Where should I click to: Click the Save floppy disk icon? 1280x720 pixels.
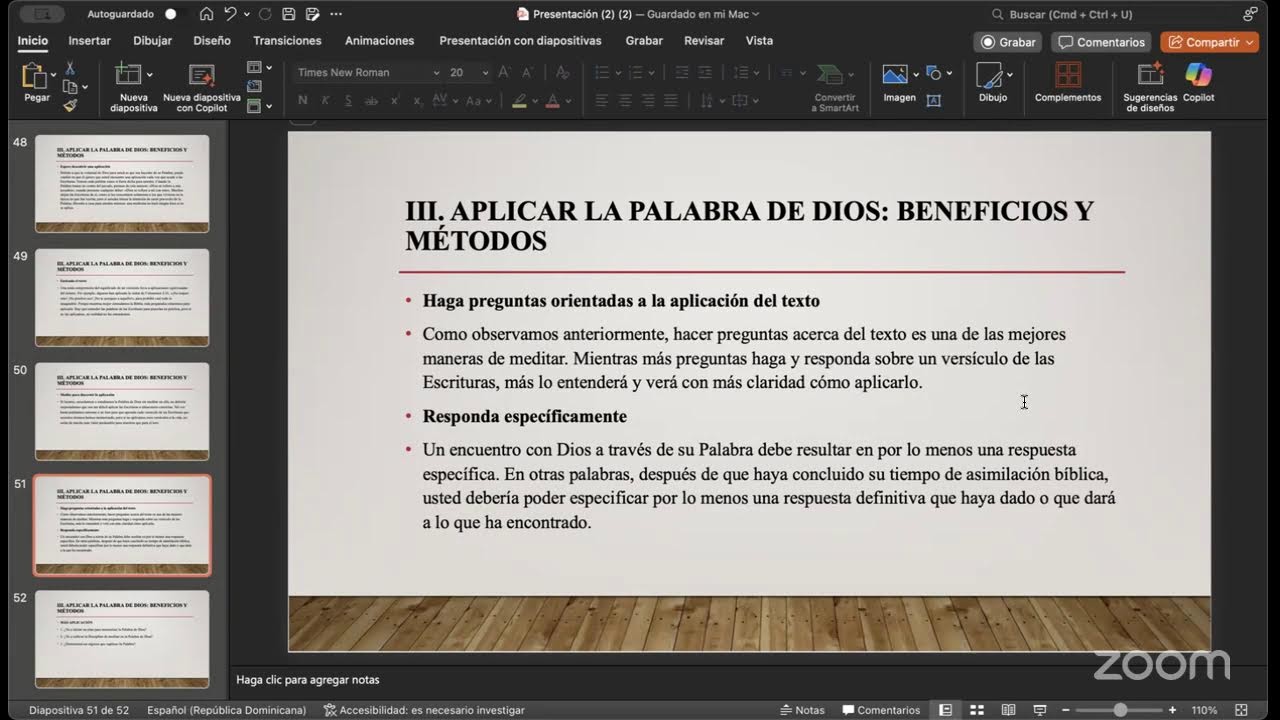coord(288,14)
